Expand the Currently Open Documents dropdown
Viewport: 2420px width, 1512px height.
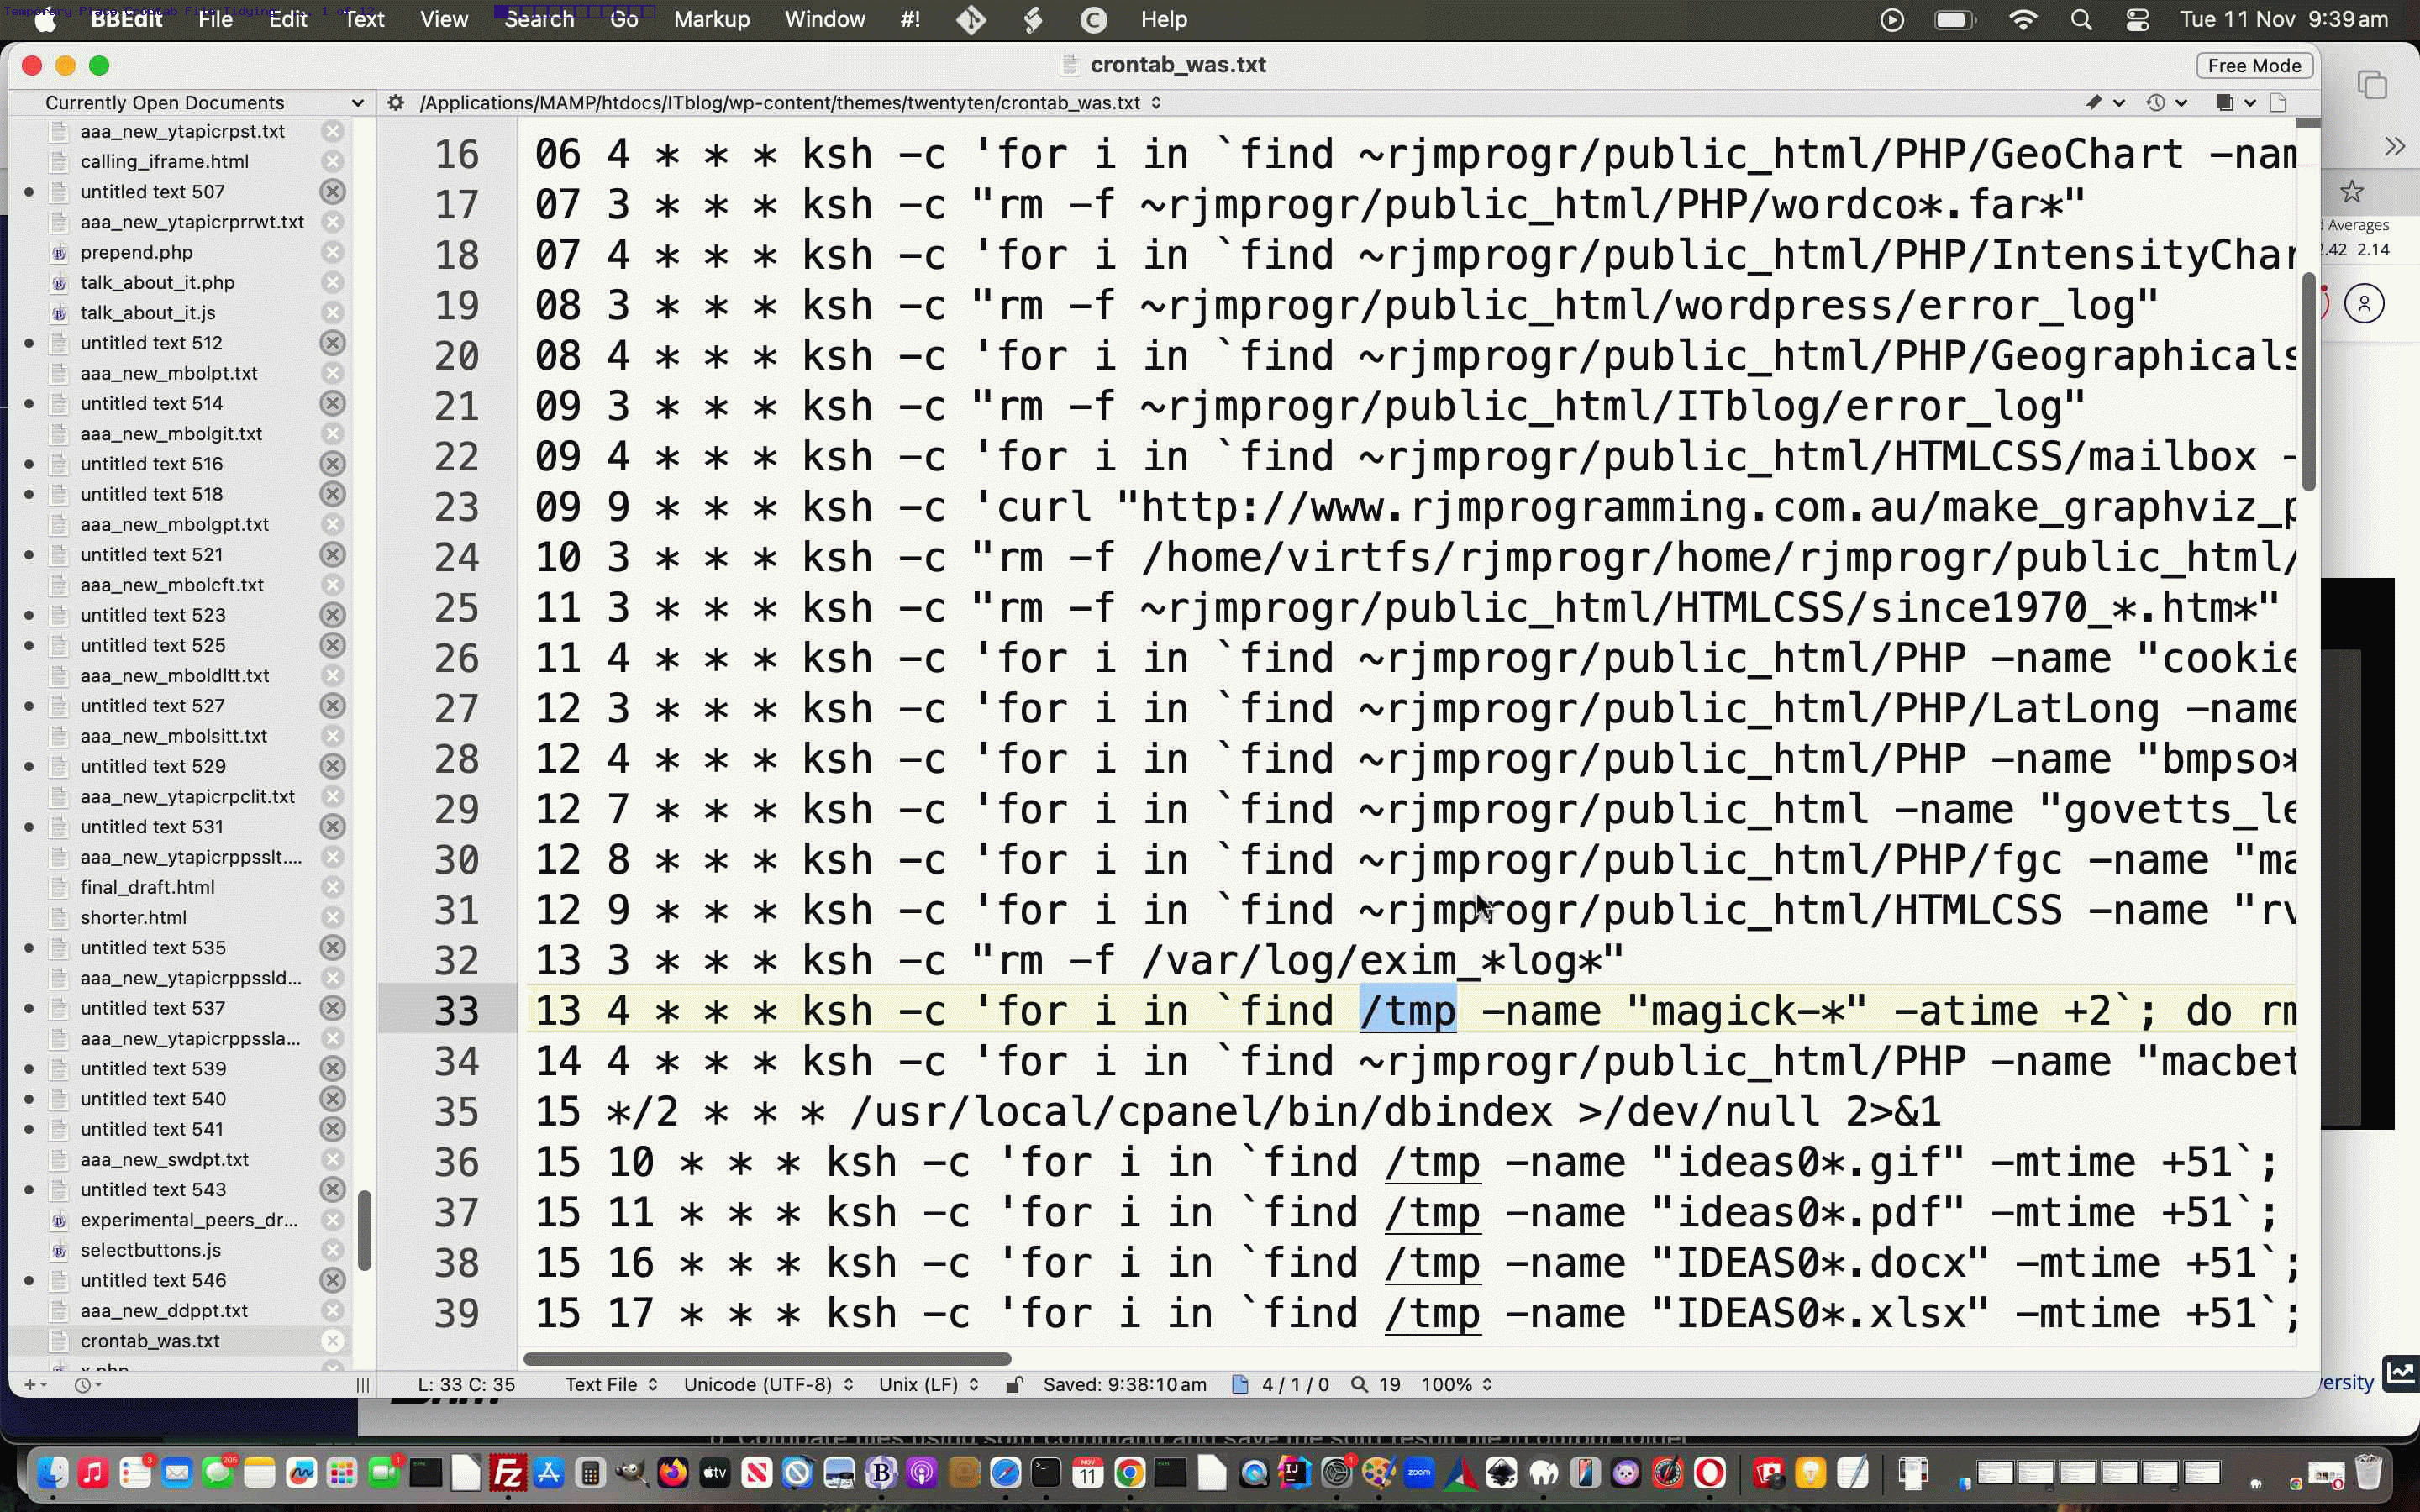(203, 103)
